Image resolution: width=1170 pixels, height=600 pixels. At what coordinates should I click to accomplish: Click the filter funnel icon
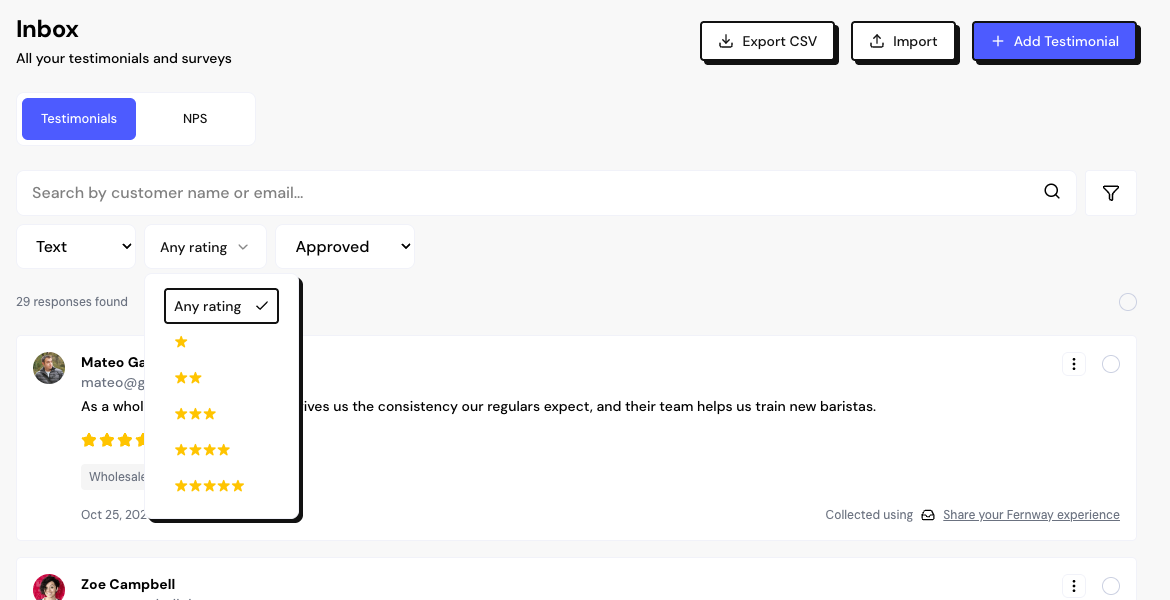click(x=1110, y=193)
